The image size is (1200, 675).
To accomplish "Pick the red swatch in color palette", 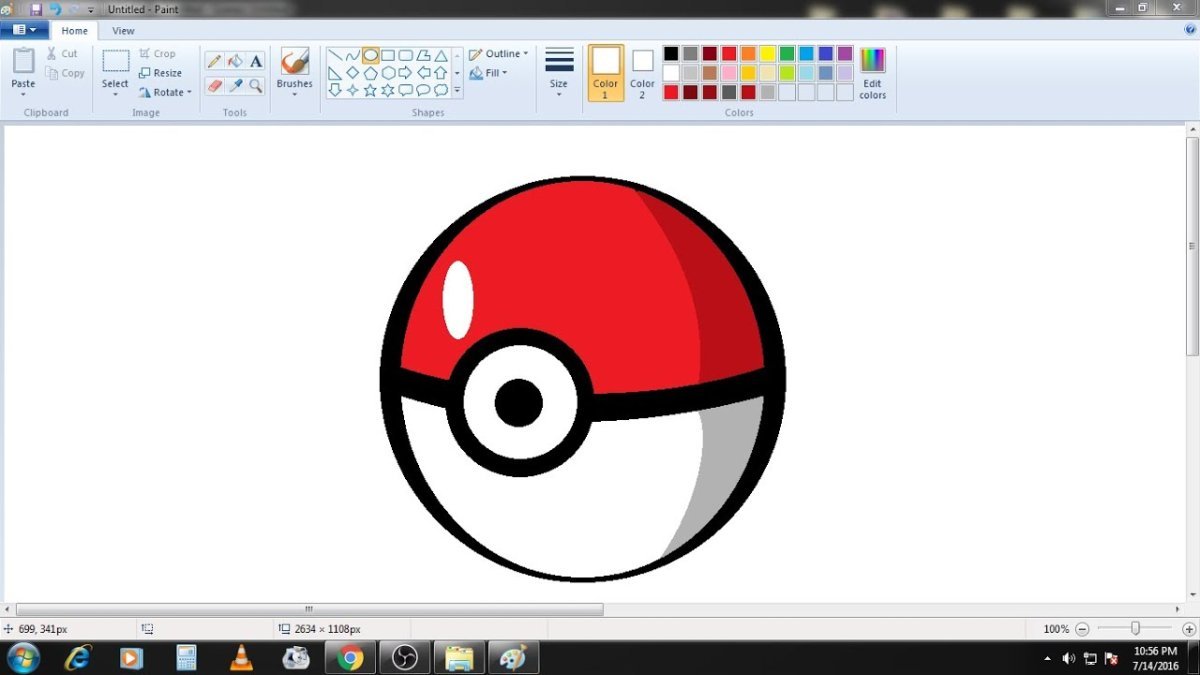I will coord(729,54).
